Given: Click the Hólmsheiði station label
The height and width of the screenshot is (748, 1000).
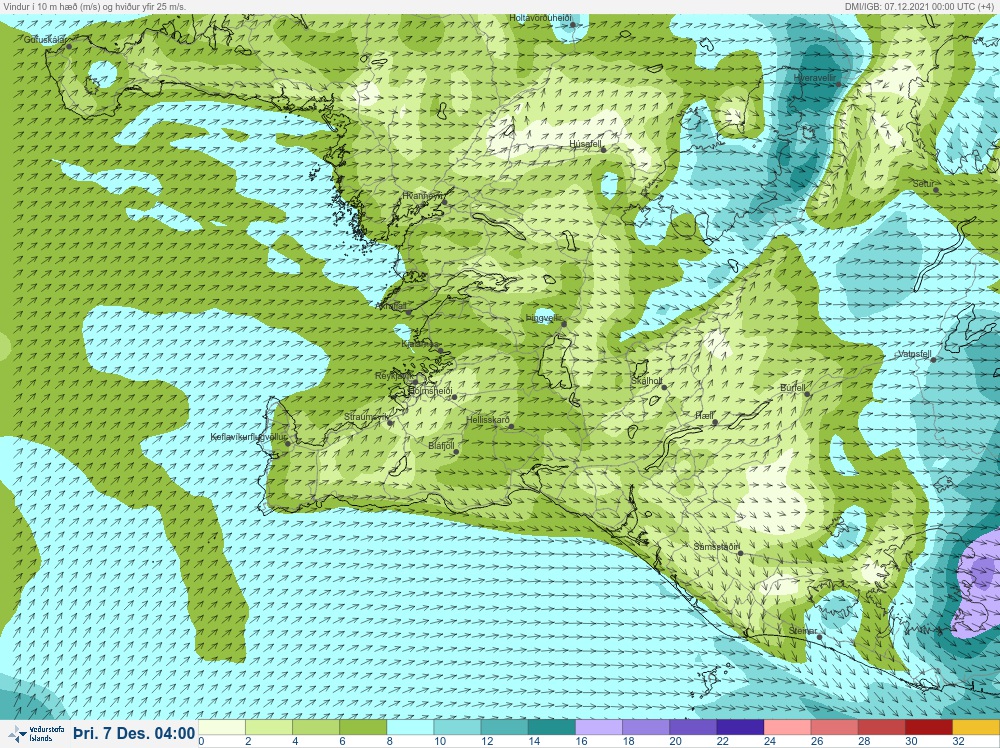Looking at the screenshot, I should [430, 391].
